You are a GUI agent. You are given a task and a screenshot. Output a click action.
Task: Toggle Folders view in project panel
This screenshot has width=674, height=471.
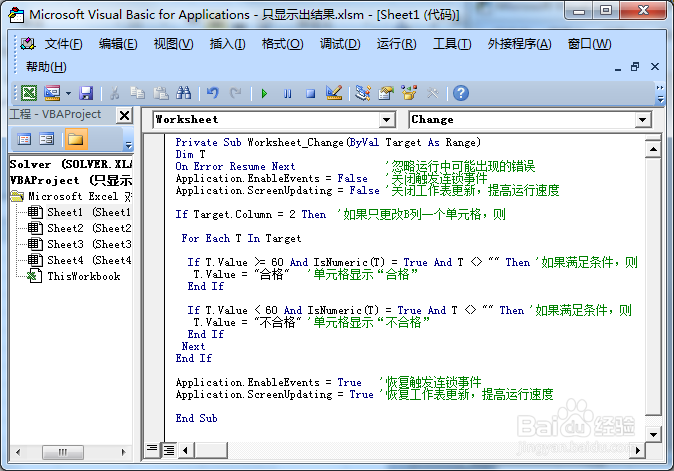pos(76,139)
